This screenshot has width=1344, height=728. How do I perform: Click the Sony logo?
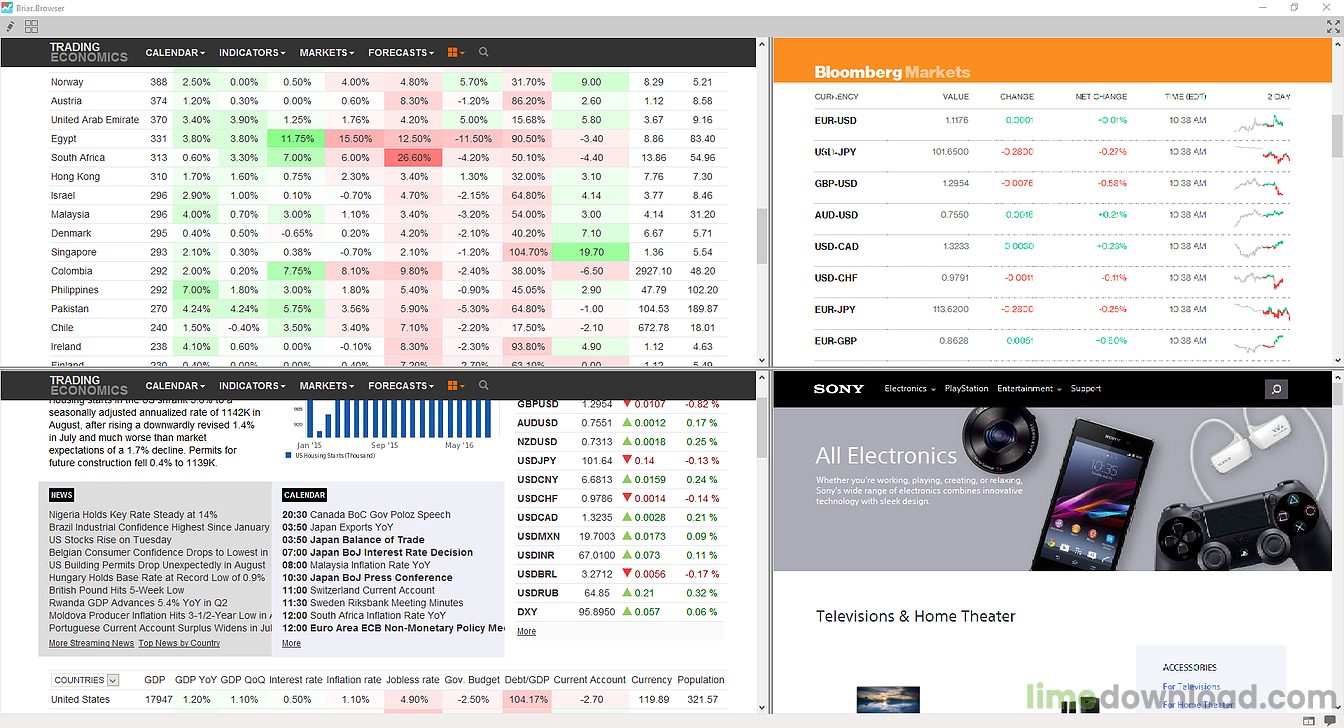point(838,389)
